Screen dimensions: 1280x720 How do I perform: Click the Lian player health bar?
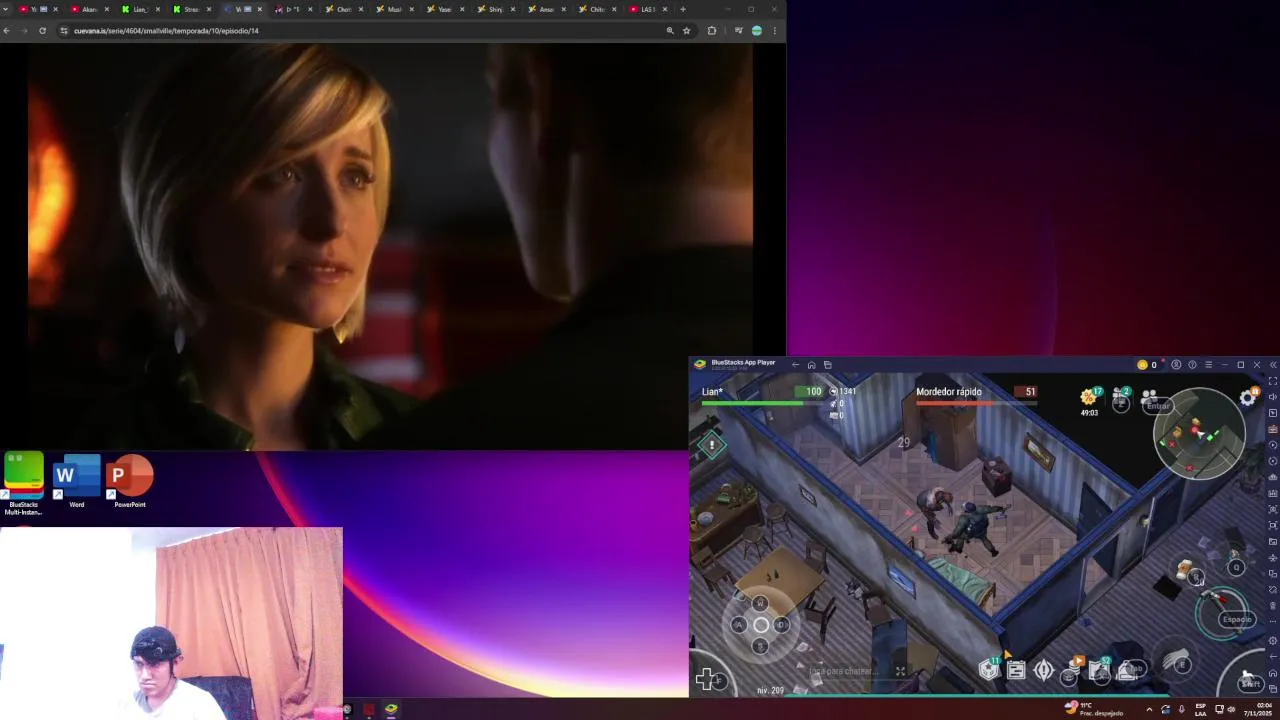tap(762, 403)
